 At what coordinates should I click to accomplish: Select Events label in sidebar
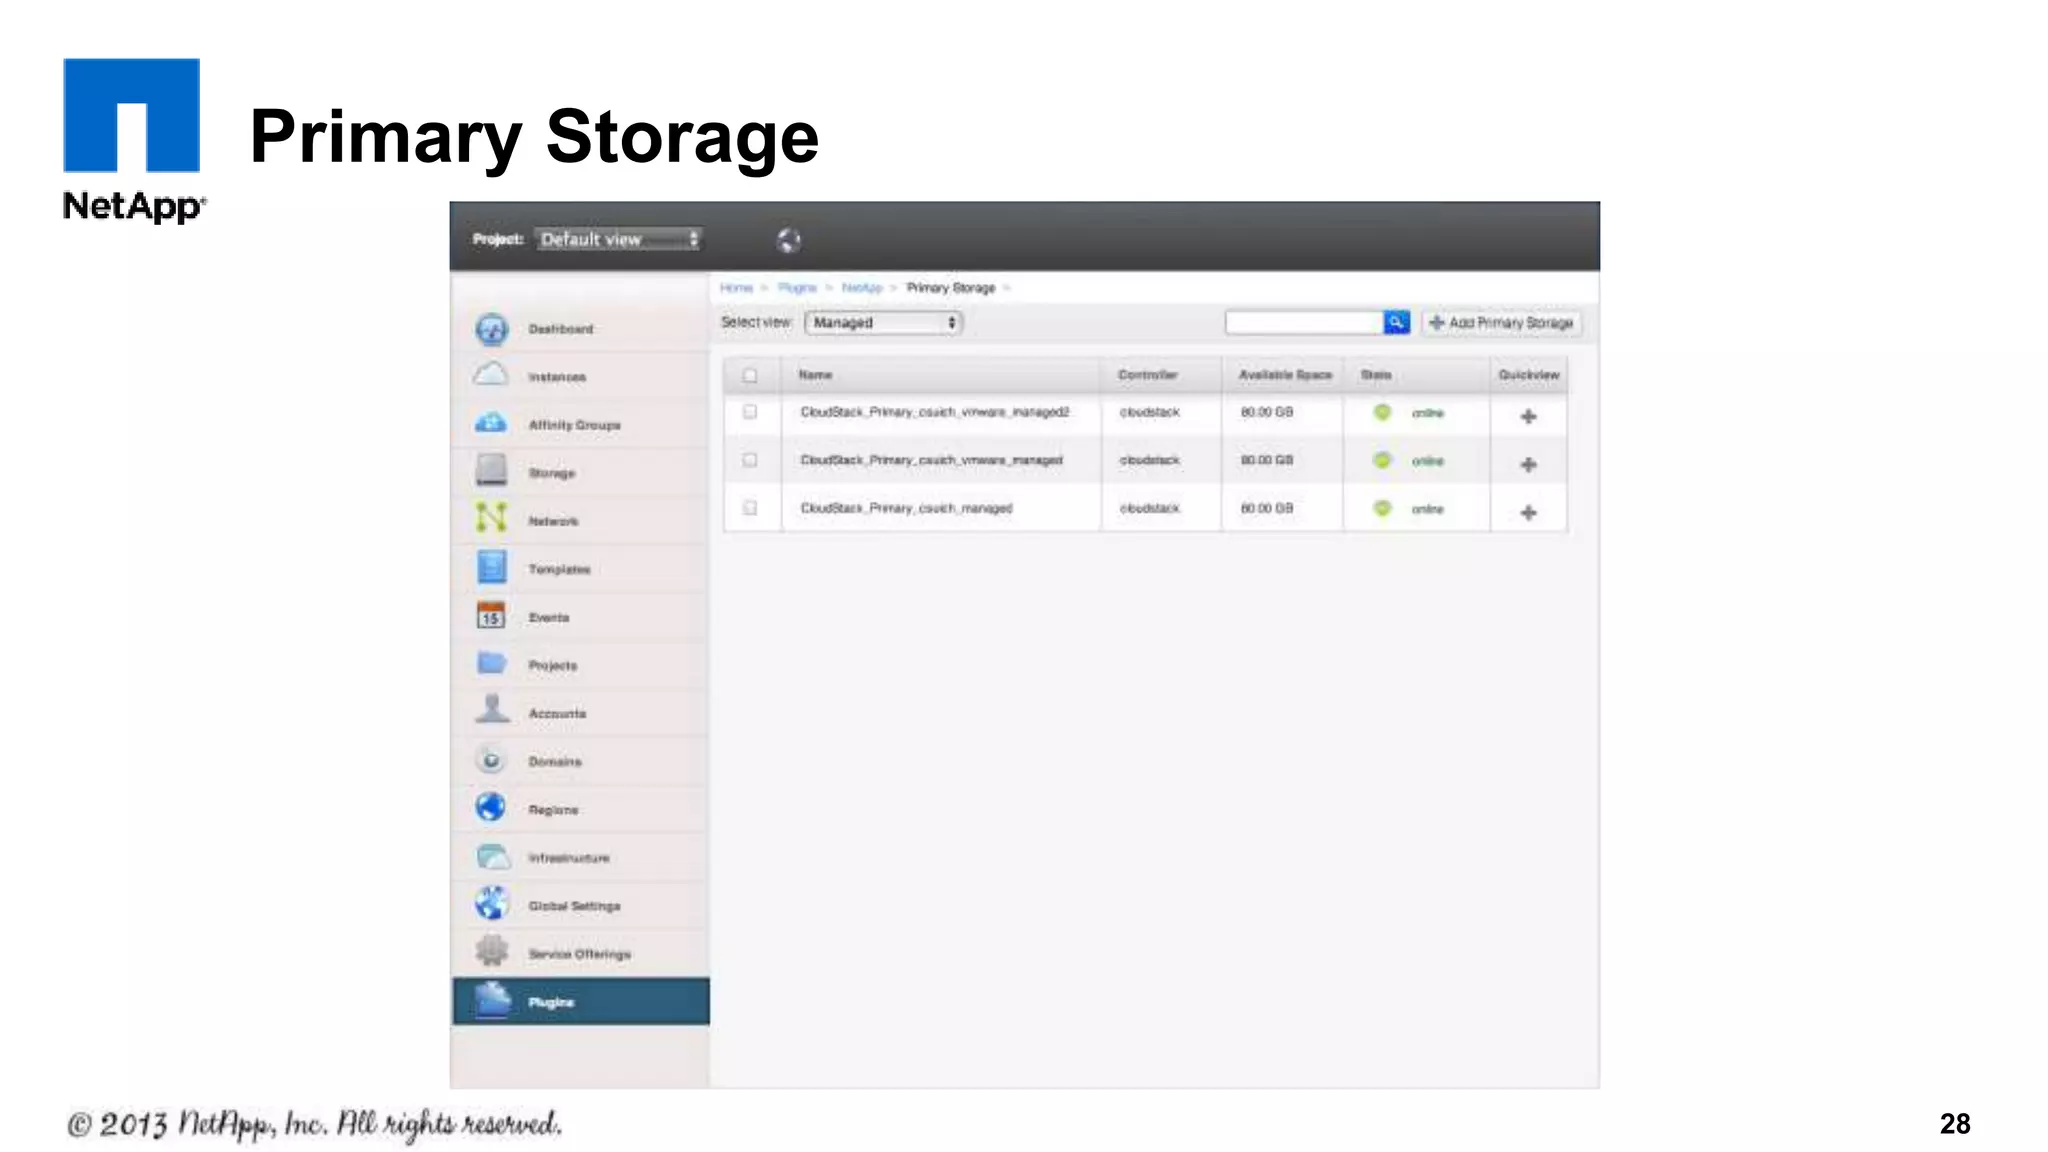click(549, 617)
